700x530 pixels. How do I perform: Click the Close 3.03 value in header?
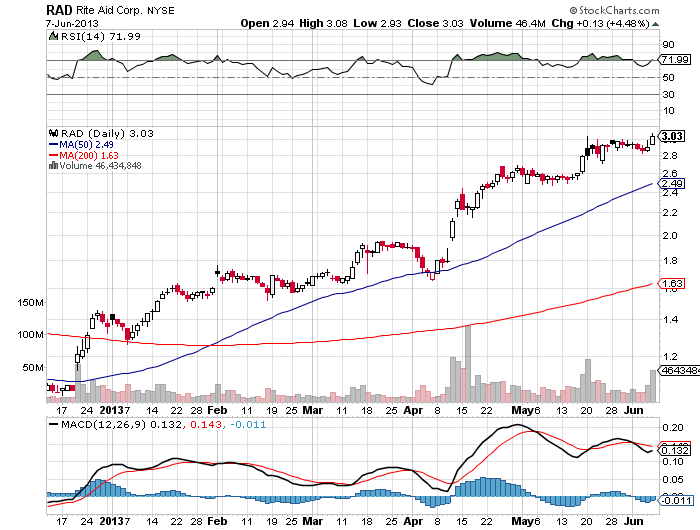pos(435,23)
